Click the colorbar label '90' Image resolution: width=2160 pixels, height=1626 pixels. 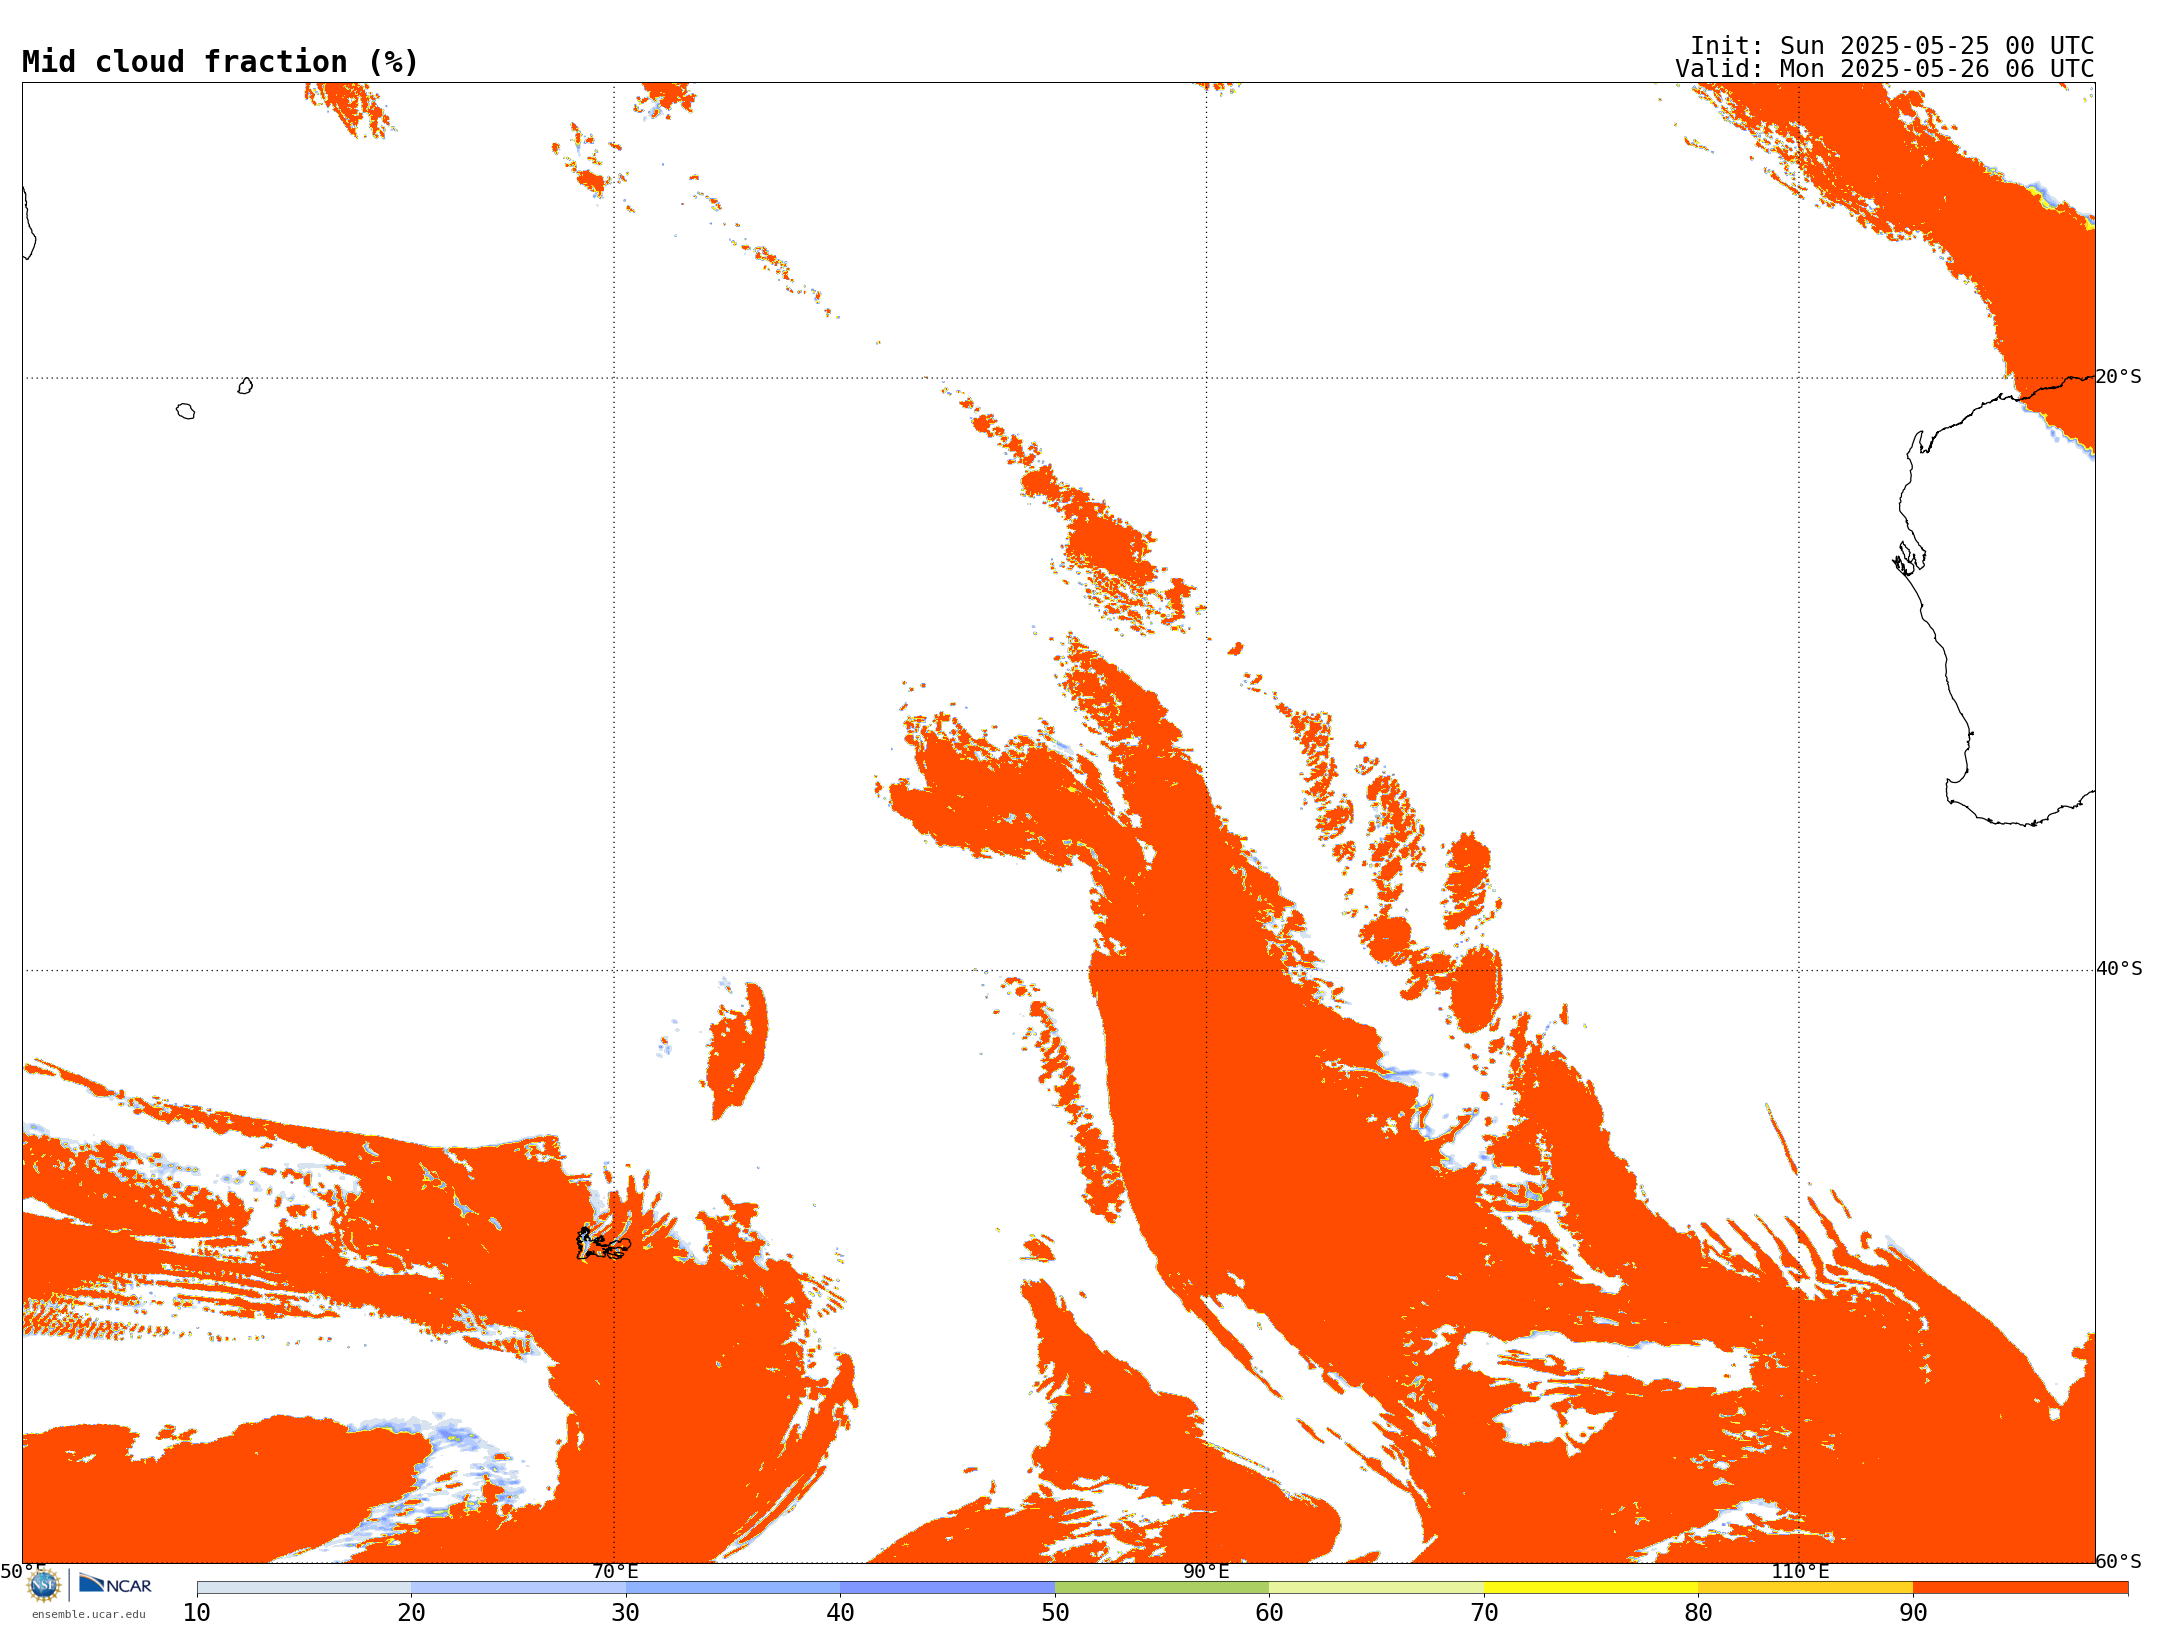(x=1913, y=1613)
